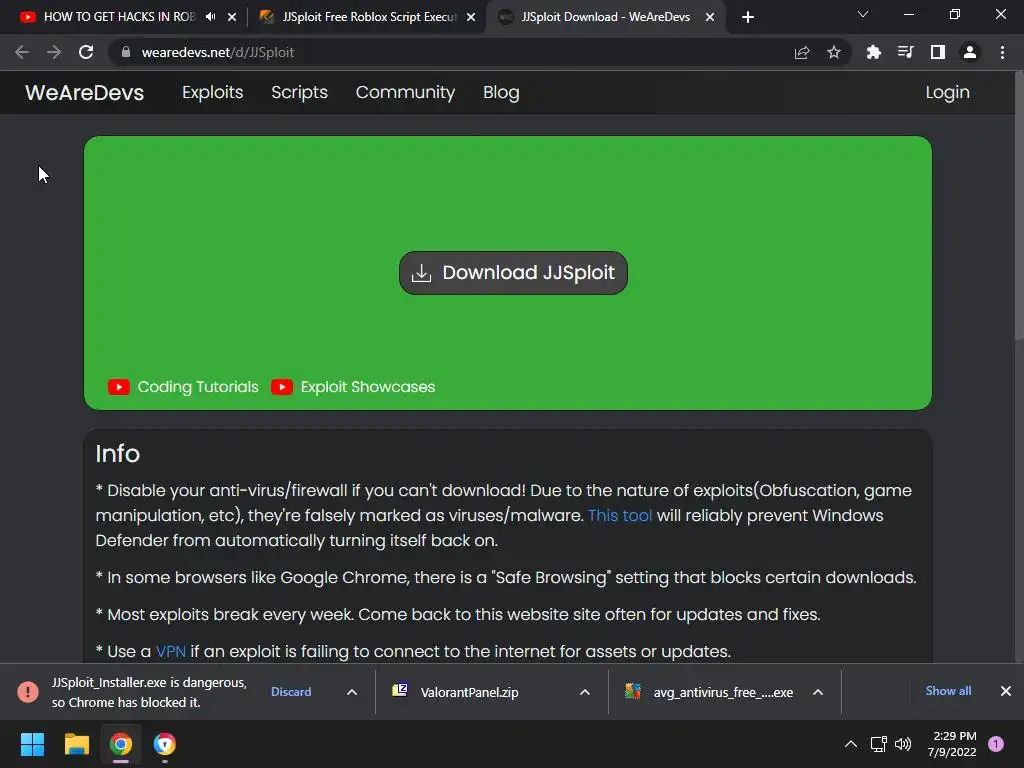
Task: Follow the VPN hyperlink
Action: click(x=170, y=651)
